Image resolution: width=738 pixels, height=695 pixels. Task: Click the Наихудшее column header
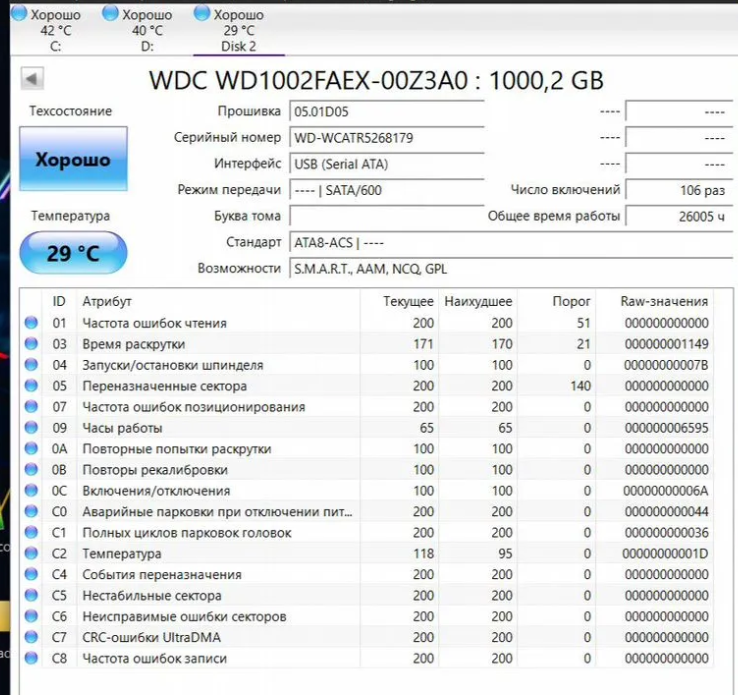pyautogui.click(x=478, y=302)
